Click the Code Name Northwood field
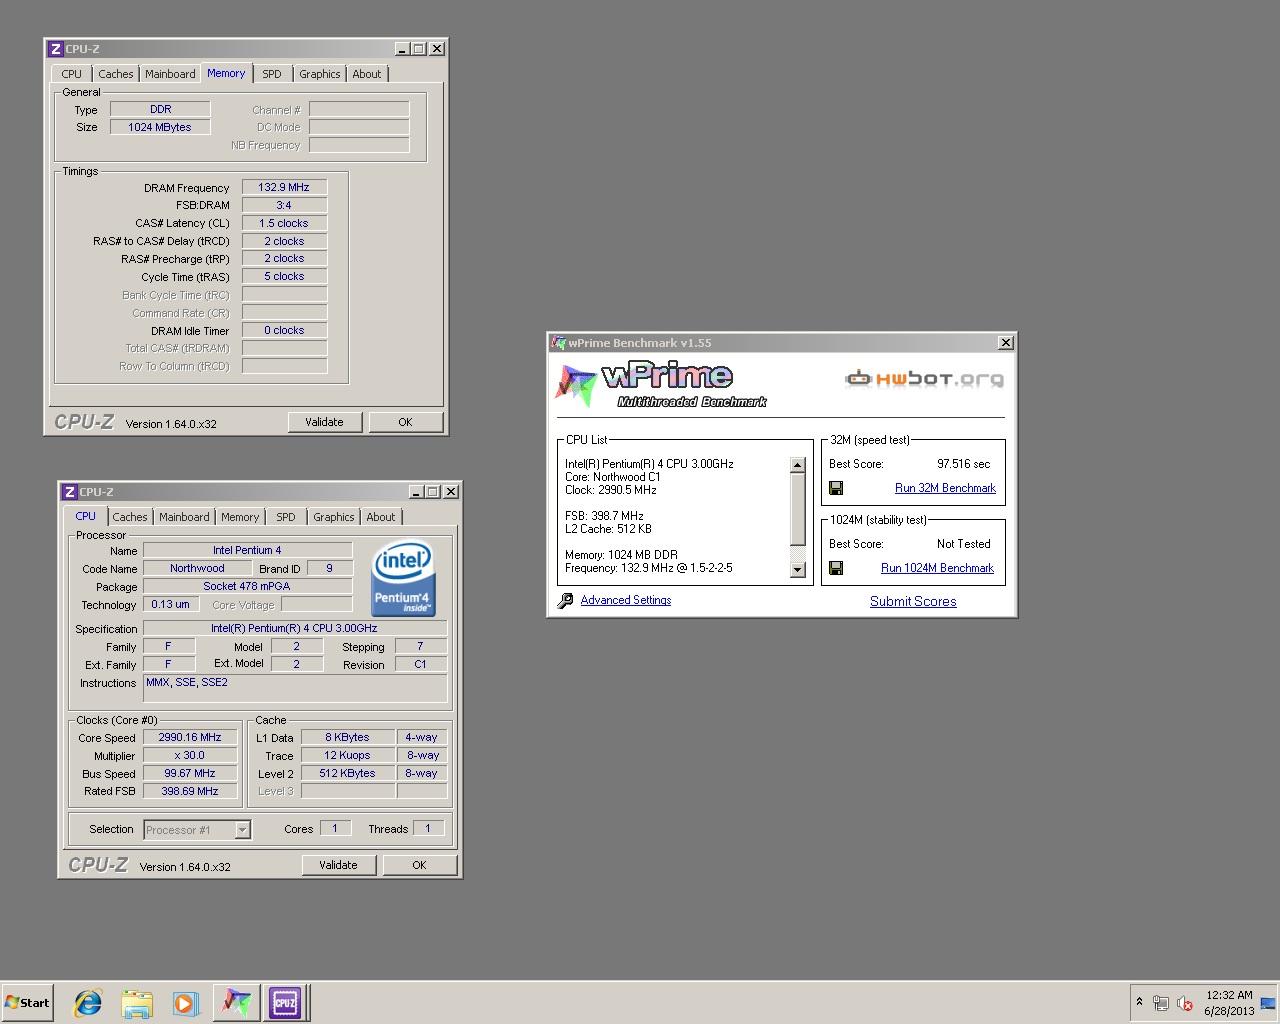This screenshot has width=1280, height=1024. click(197, 568)
